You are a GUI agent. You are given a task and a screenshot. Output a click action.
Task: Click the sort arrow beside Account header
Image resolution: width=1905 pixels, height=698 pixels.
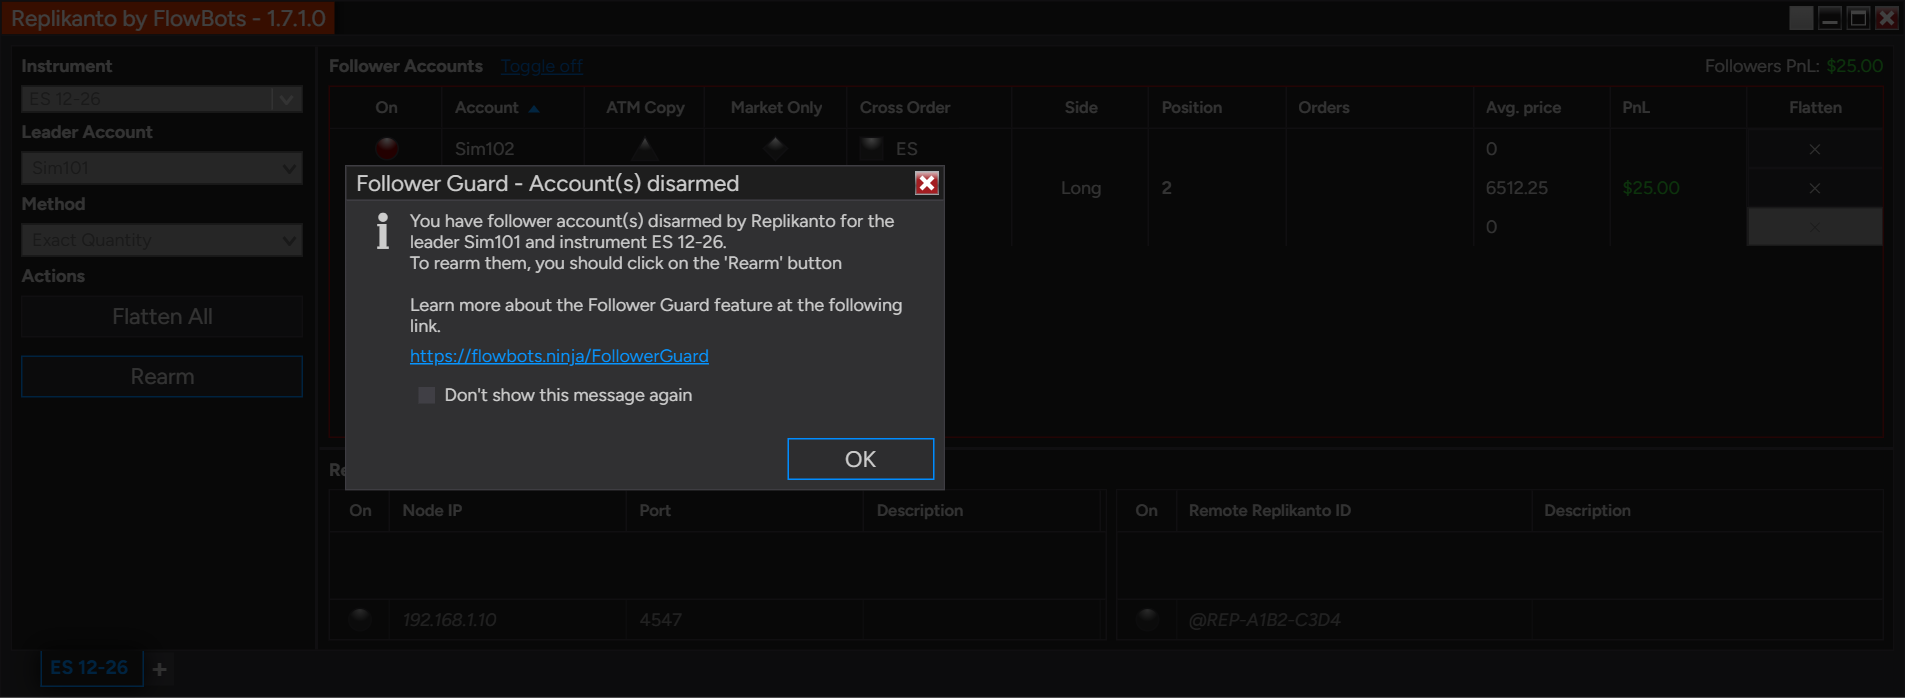point(534,108)
